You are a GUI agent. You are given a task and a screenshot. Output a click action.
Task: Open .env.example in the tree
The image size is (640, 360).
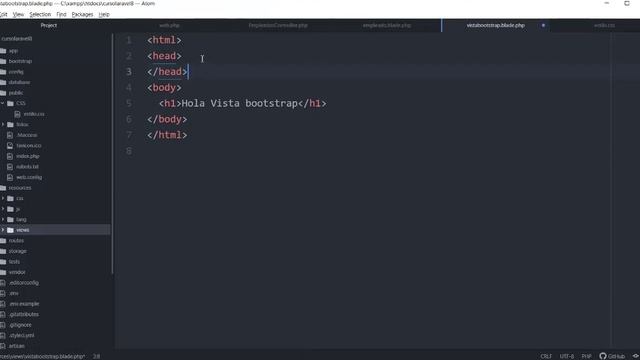(x=24, y=304)
